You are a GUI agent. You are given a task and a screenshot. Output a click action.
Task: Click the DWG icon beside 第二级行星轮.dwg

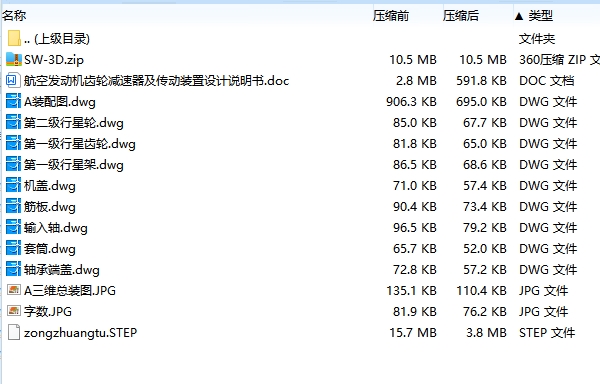click(13, 122)
